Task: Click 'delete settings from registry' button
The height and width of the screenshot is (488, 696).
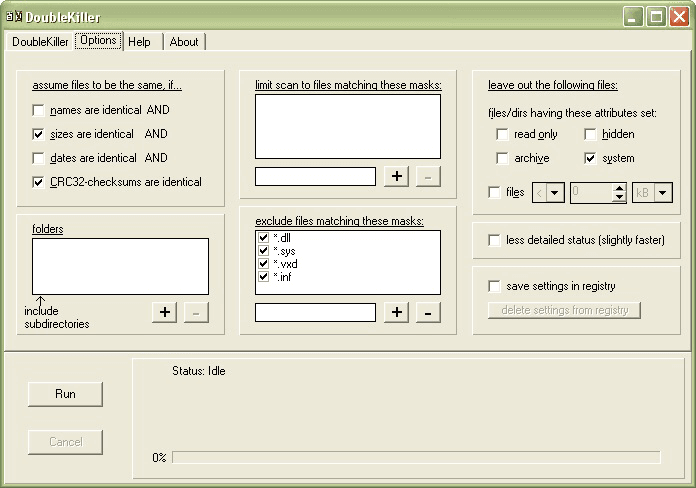Action: point(564,310)
